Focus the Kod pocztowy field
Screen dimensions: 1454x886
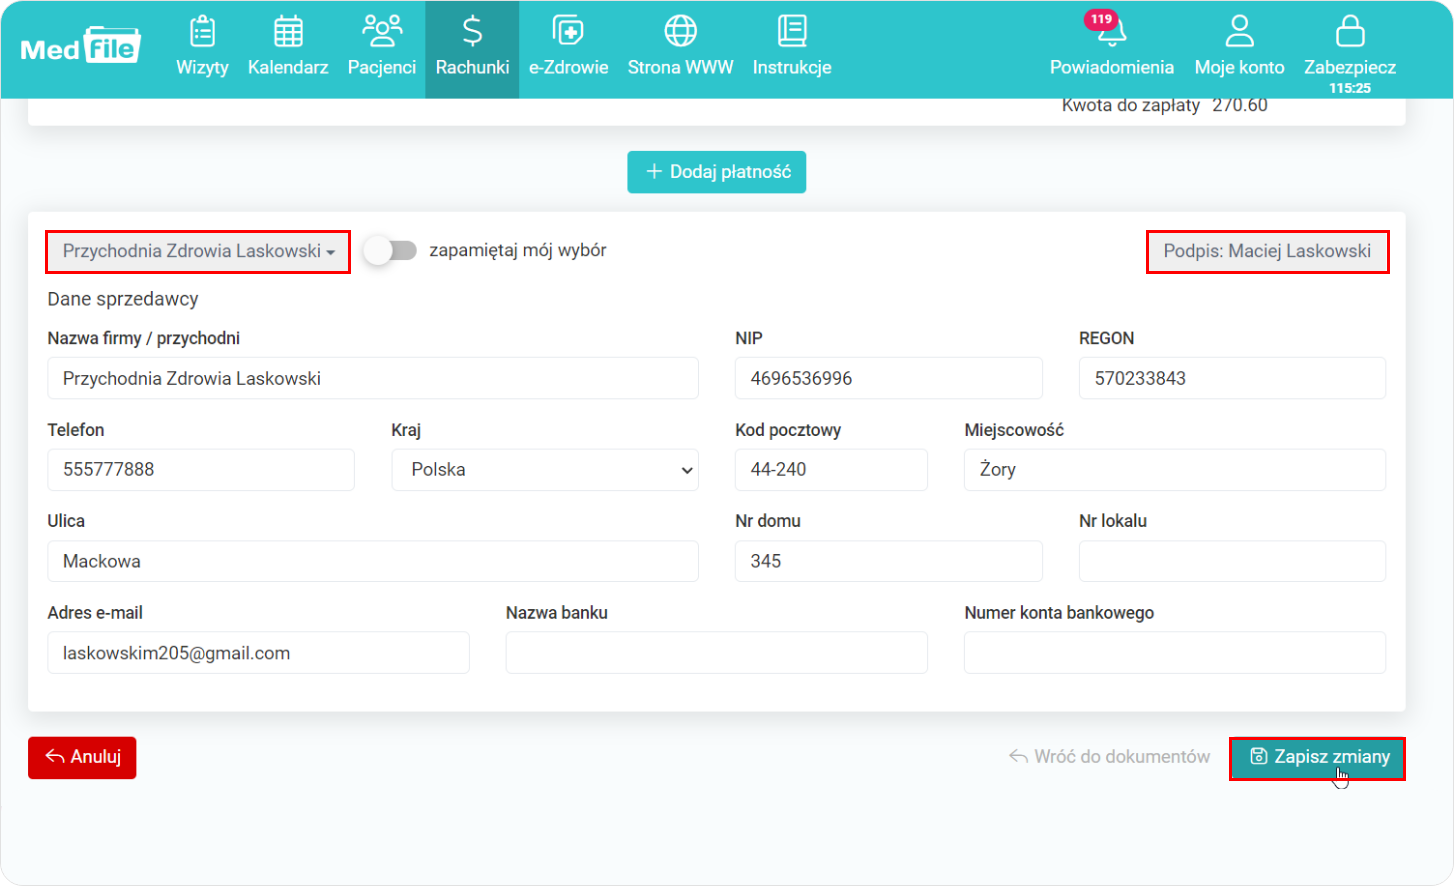coord(831,470)
